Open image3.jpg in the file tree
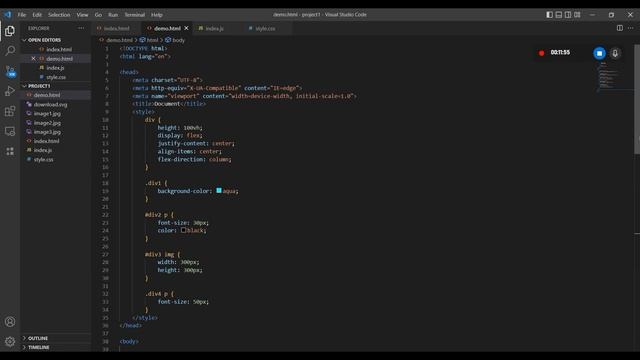 (x=47, y=132)
